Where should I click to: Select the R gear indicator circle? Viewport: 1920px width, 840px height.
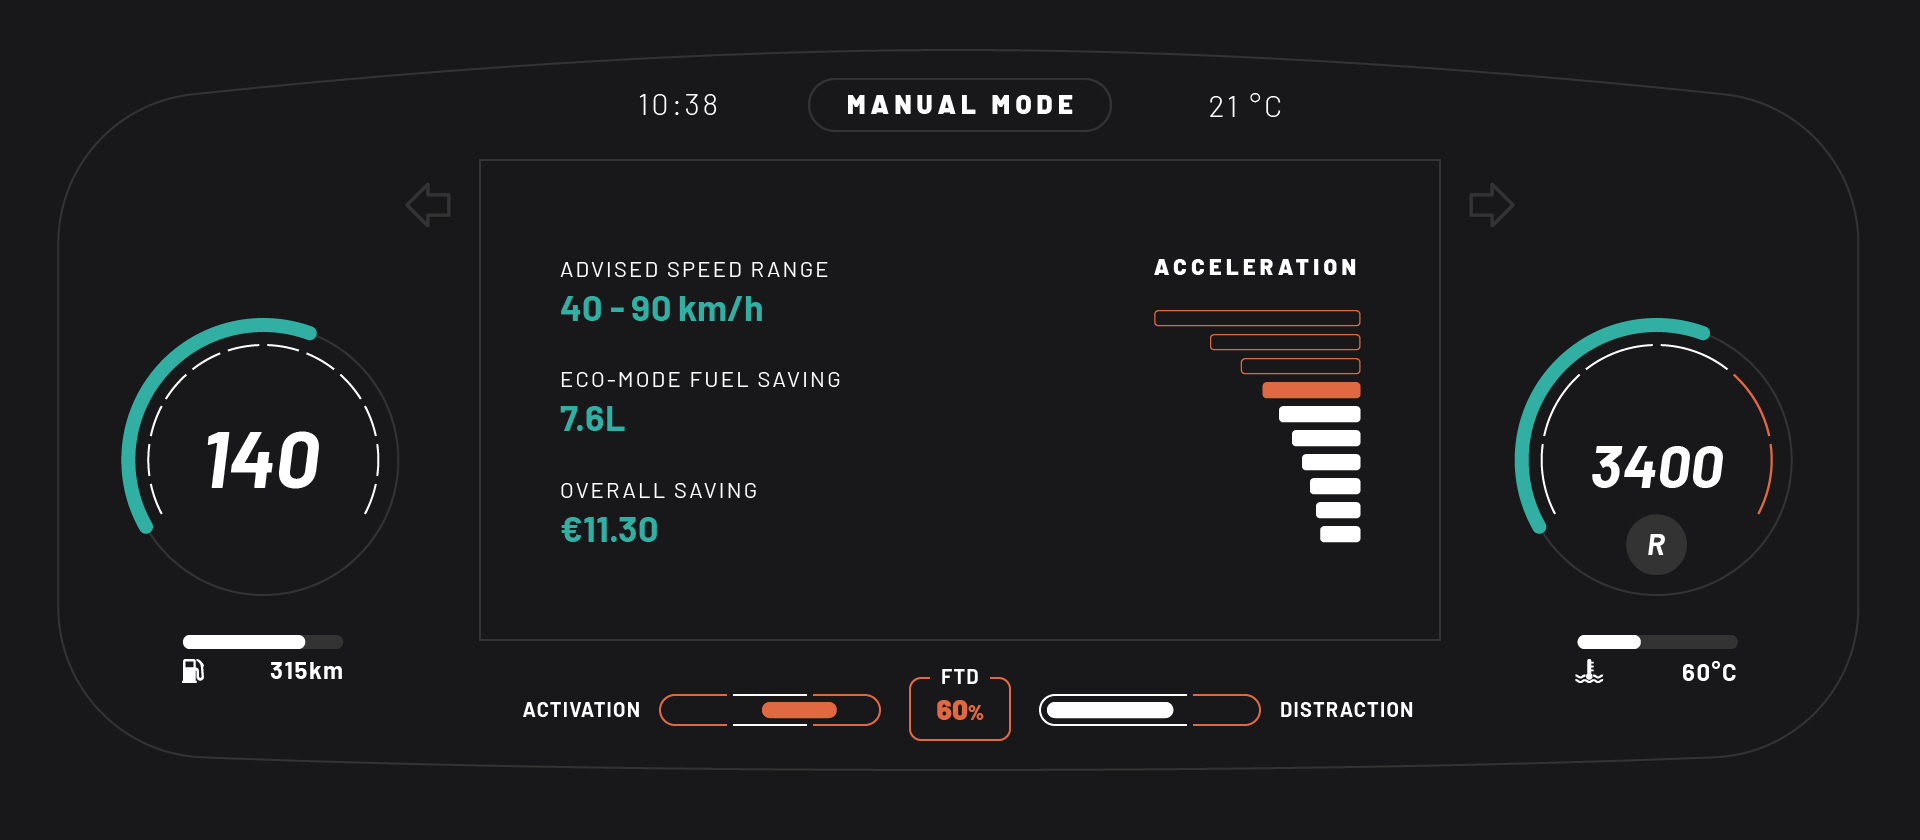(x=1656, y=545)
